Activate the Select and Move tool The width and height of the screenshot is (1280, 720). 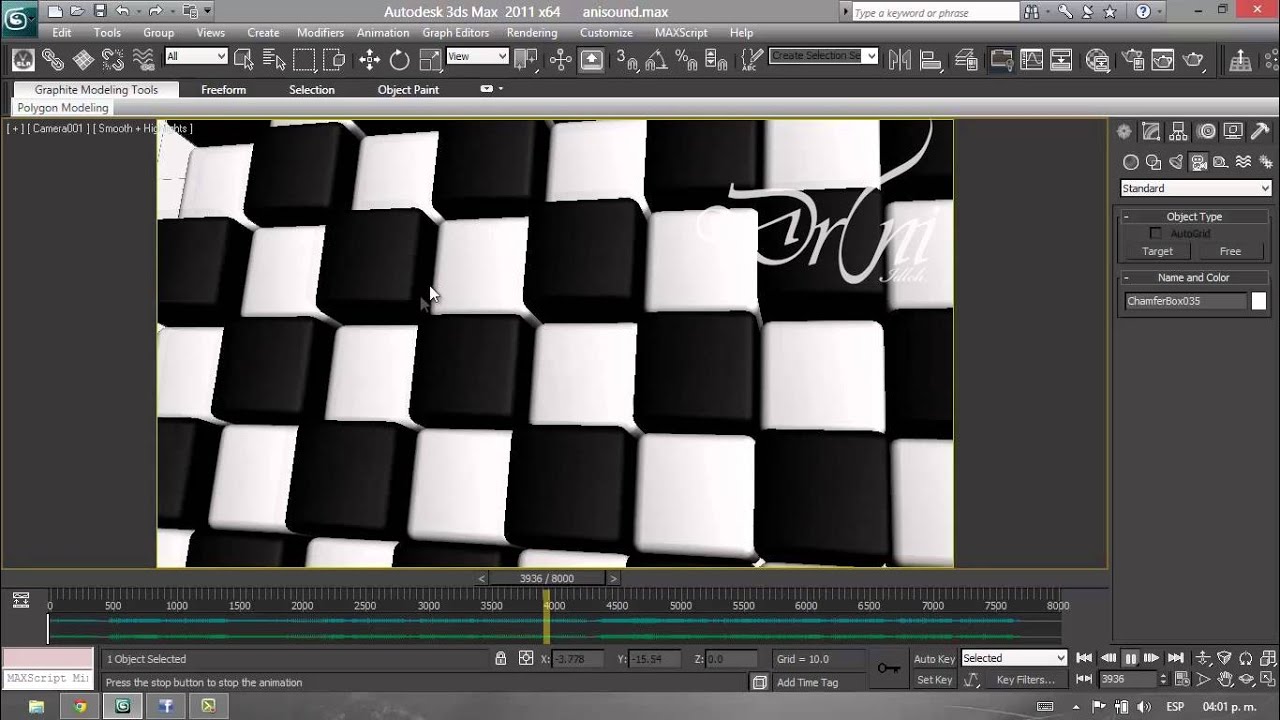point(370,59)
